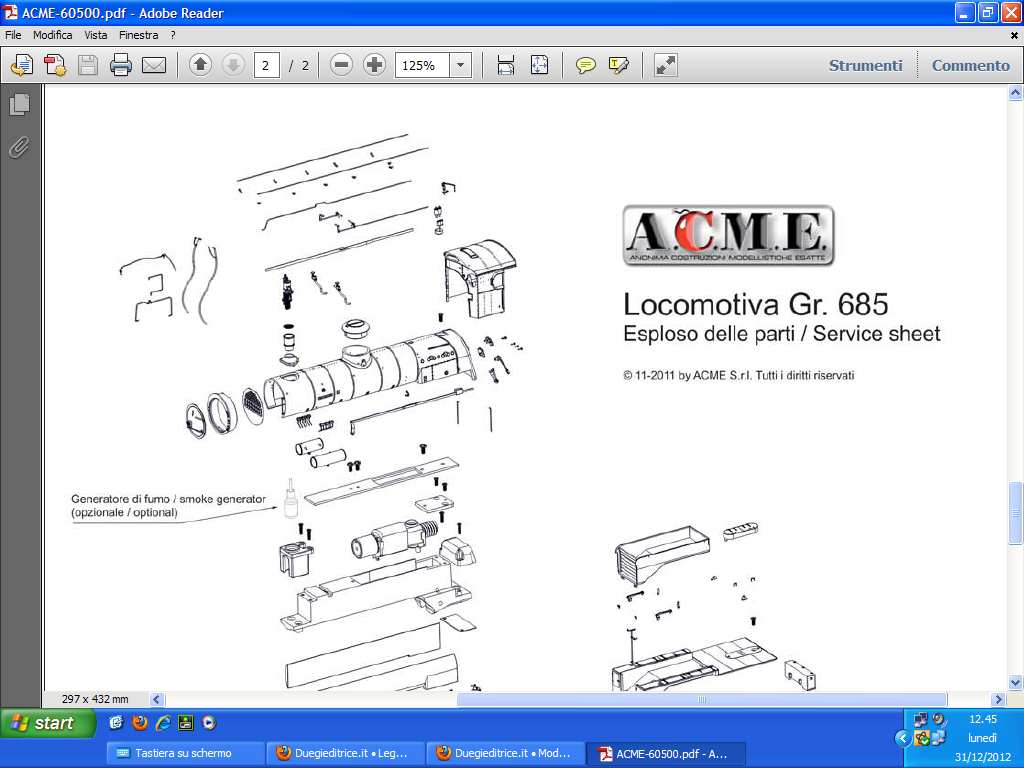Switch to Tastiera su schermo taskbar window
The width and height of the screenshot is (1024, 768).
(x=185, y=753)
